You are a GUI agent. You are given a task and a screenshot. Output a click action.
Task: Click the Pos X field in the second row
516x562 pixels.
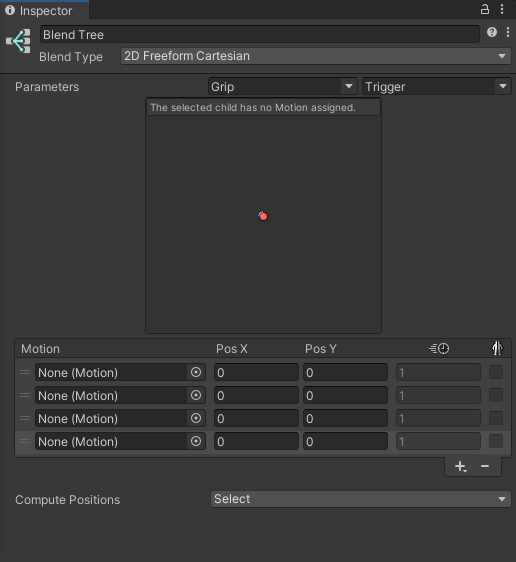tap(256, 395)
